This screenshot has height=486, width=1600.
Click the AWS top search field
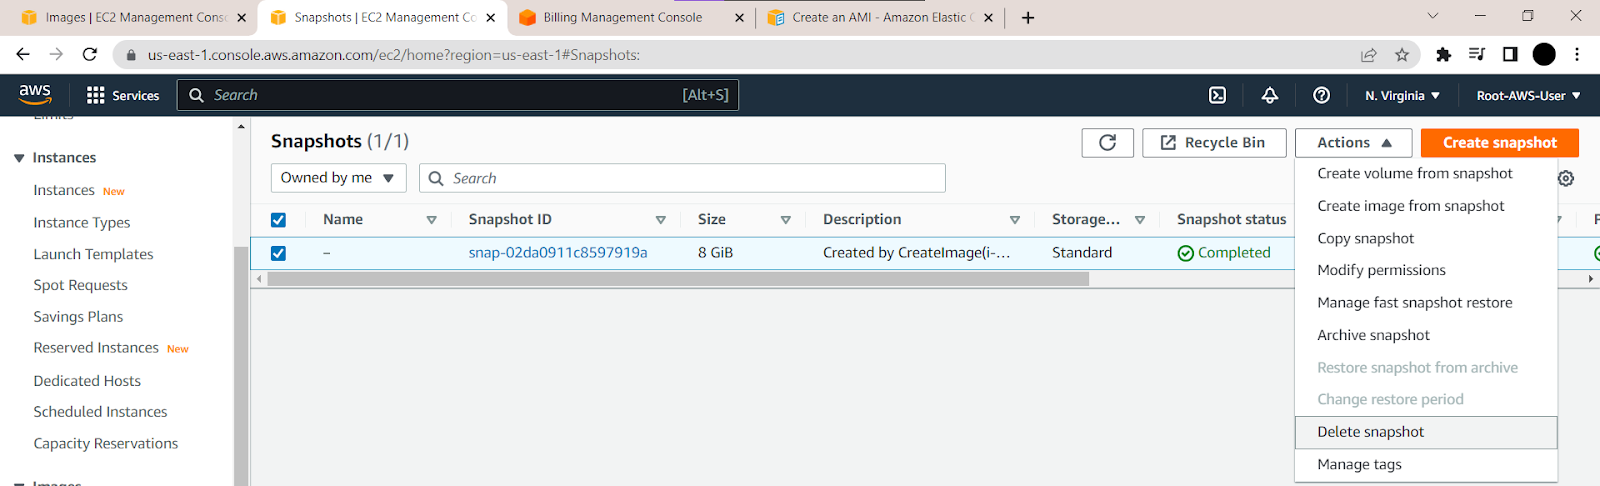tap(458, 95)
